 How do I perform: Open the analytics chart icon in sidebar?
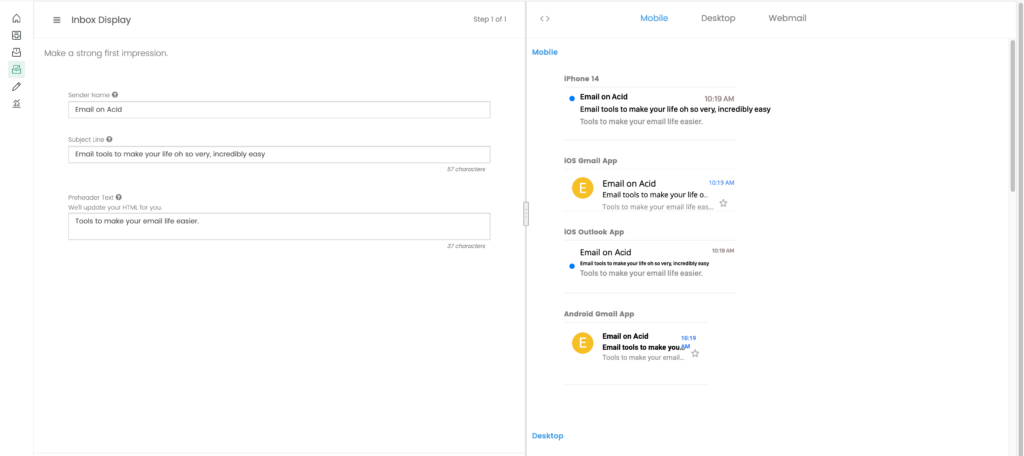[16, 103]
